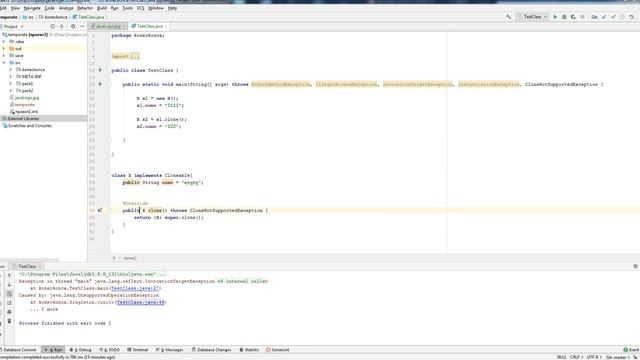
Task: Open Database Console tool window
Action: 19,350
